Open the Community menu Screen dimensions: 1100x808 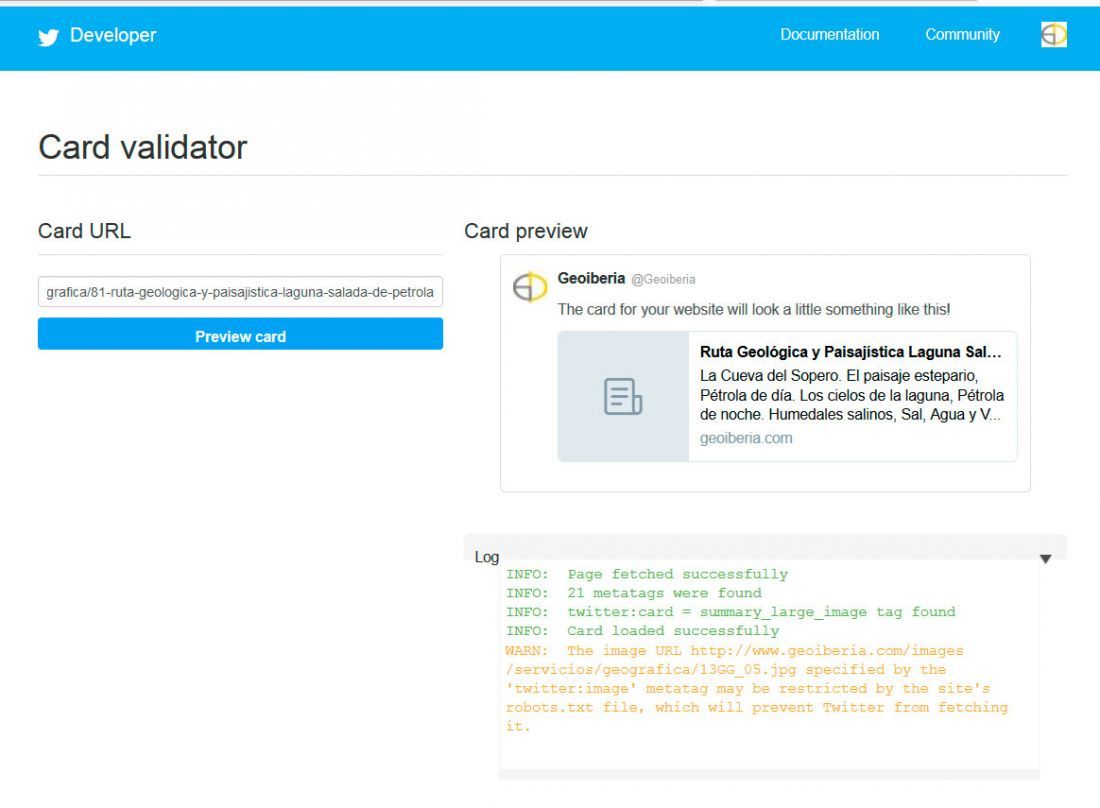962,34
